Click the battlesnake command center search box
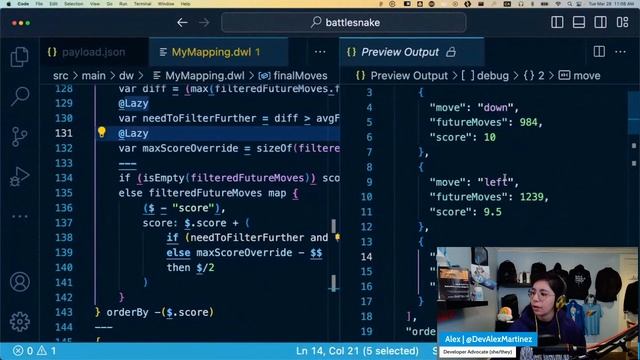 click(x=344, y=22)
